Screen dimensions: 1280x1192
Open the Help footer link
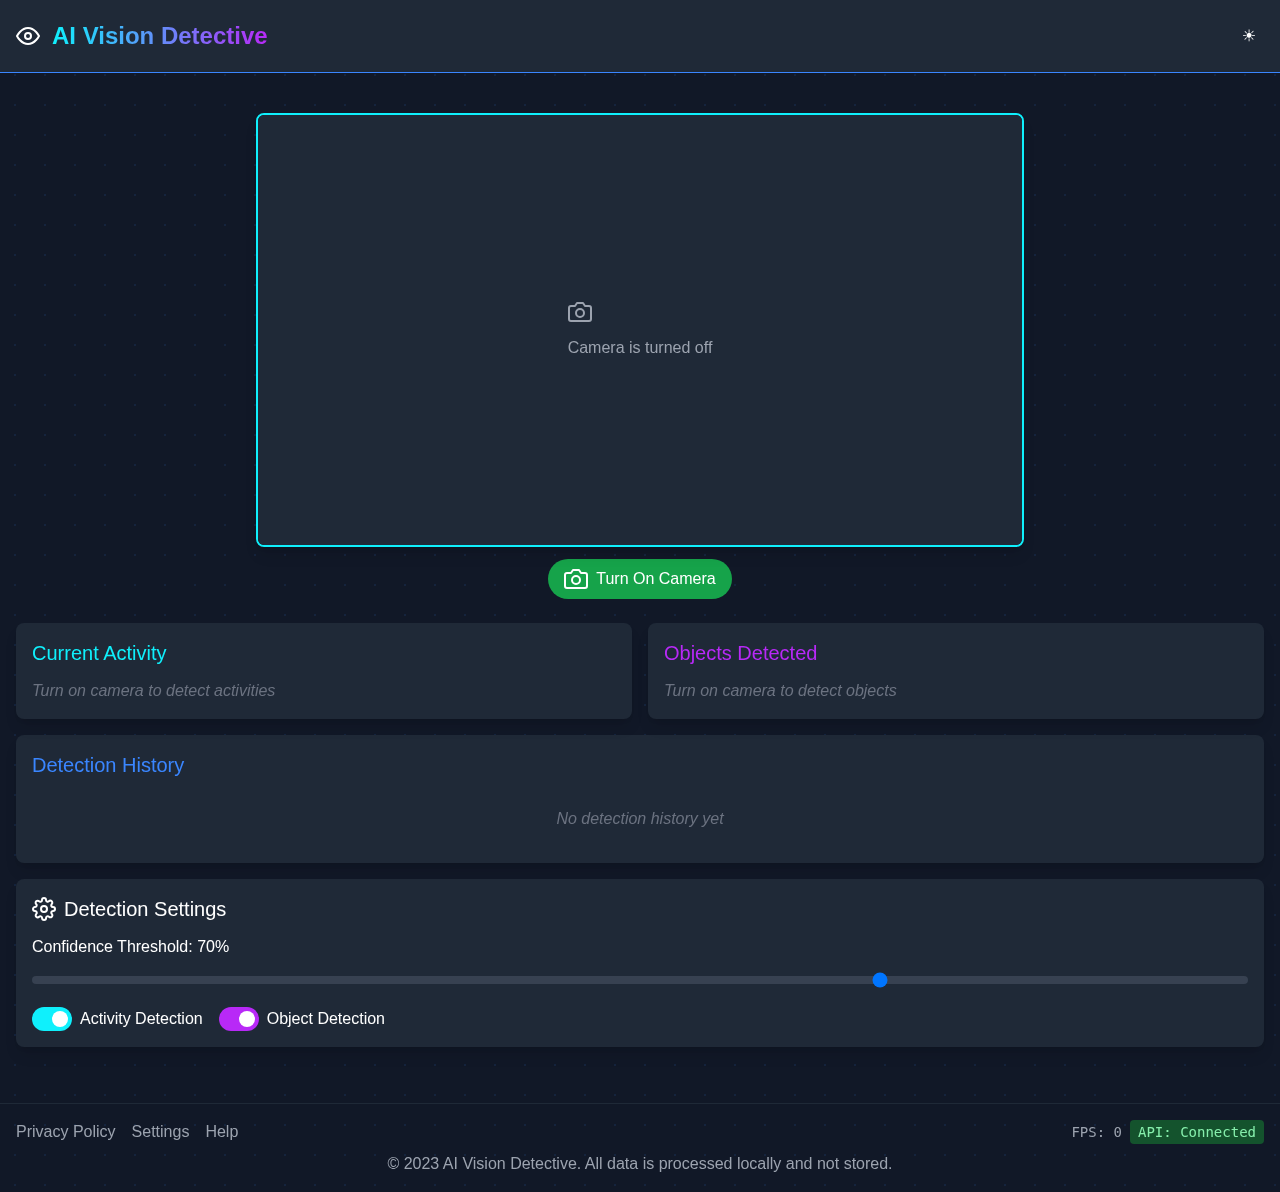[222, 1131]
